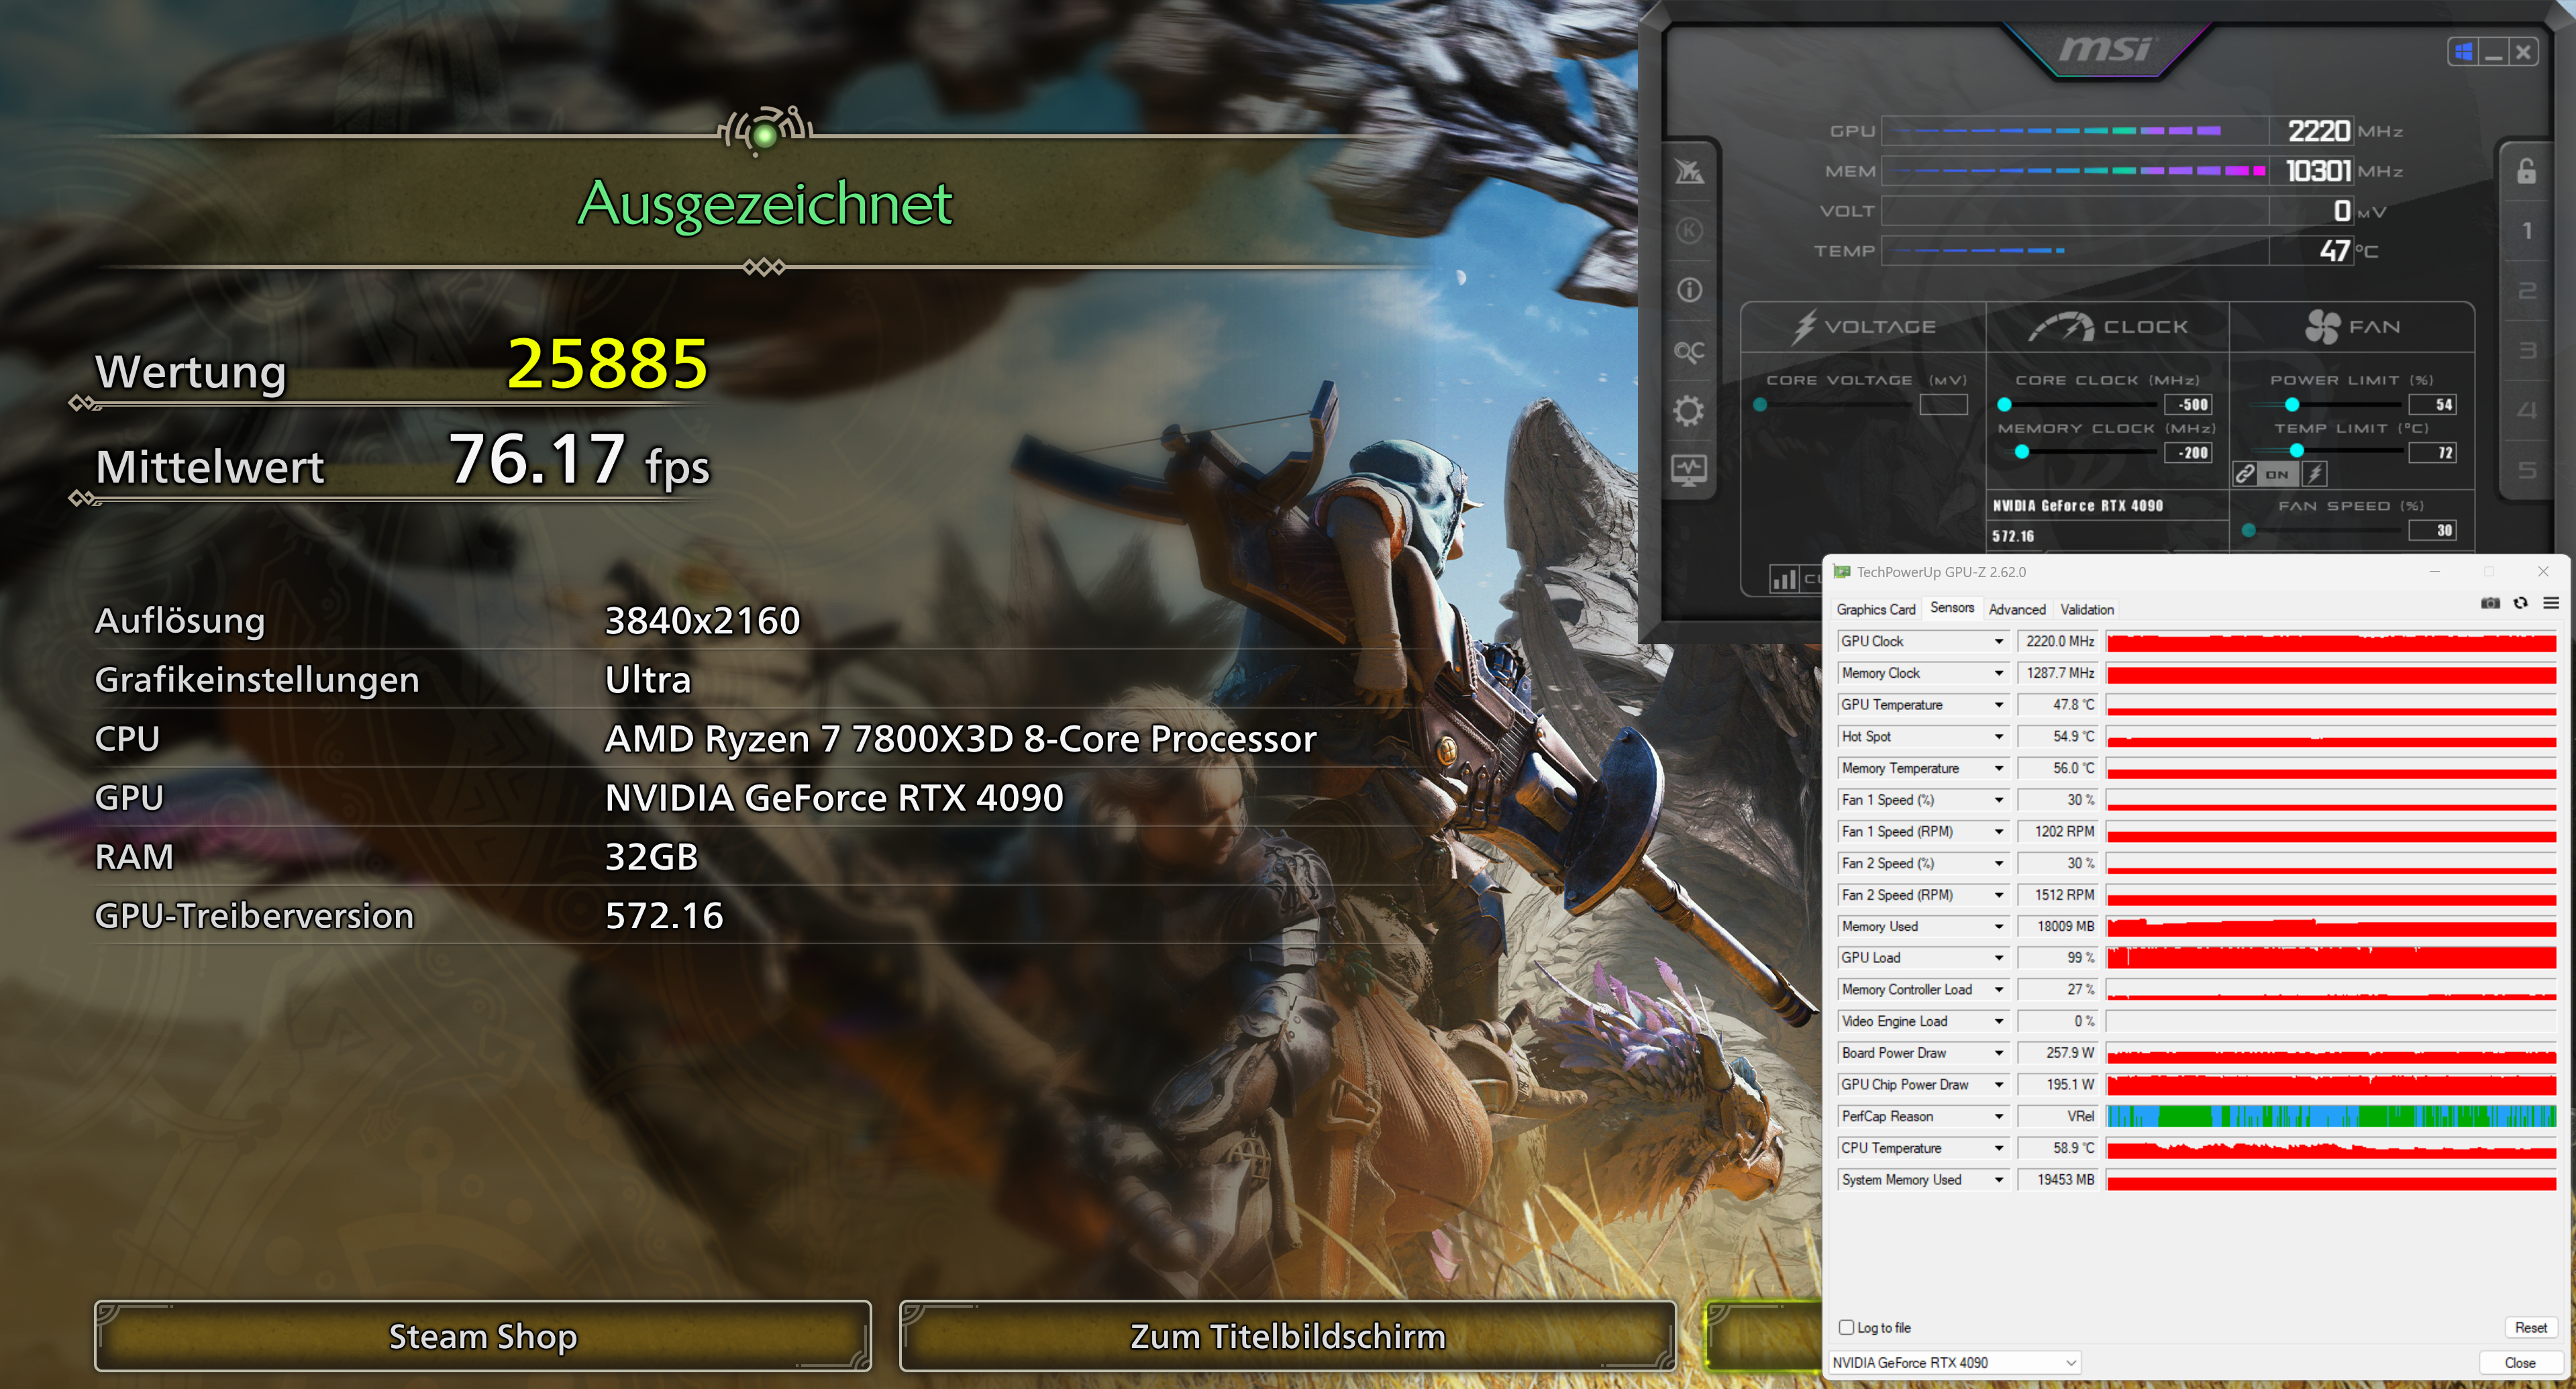
Task: Click the information icon in Afterburner sidebar
Action: click(1689, 290)
